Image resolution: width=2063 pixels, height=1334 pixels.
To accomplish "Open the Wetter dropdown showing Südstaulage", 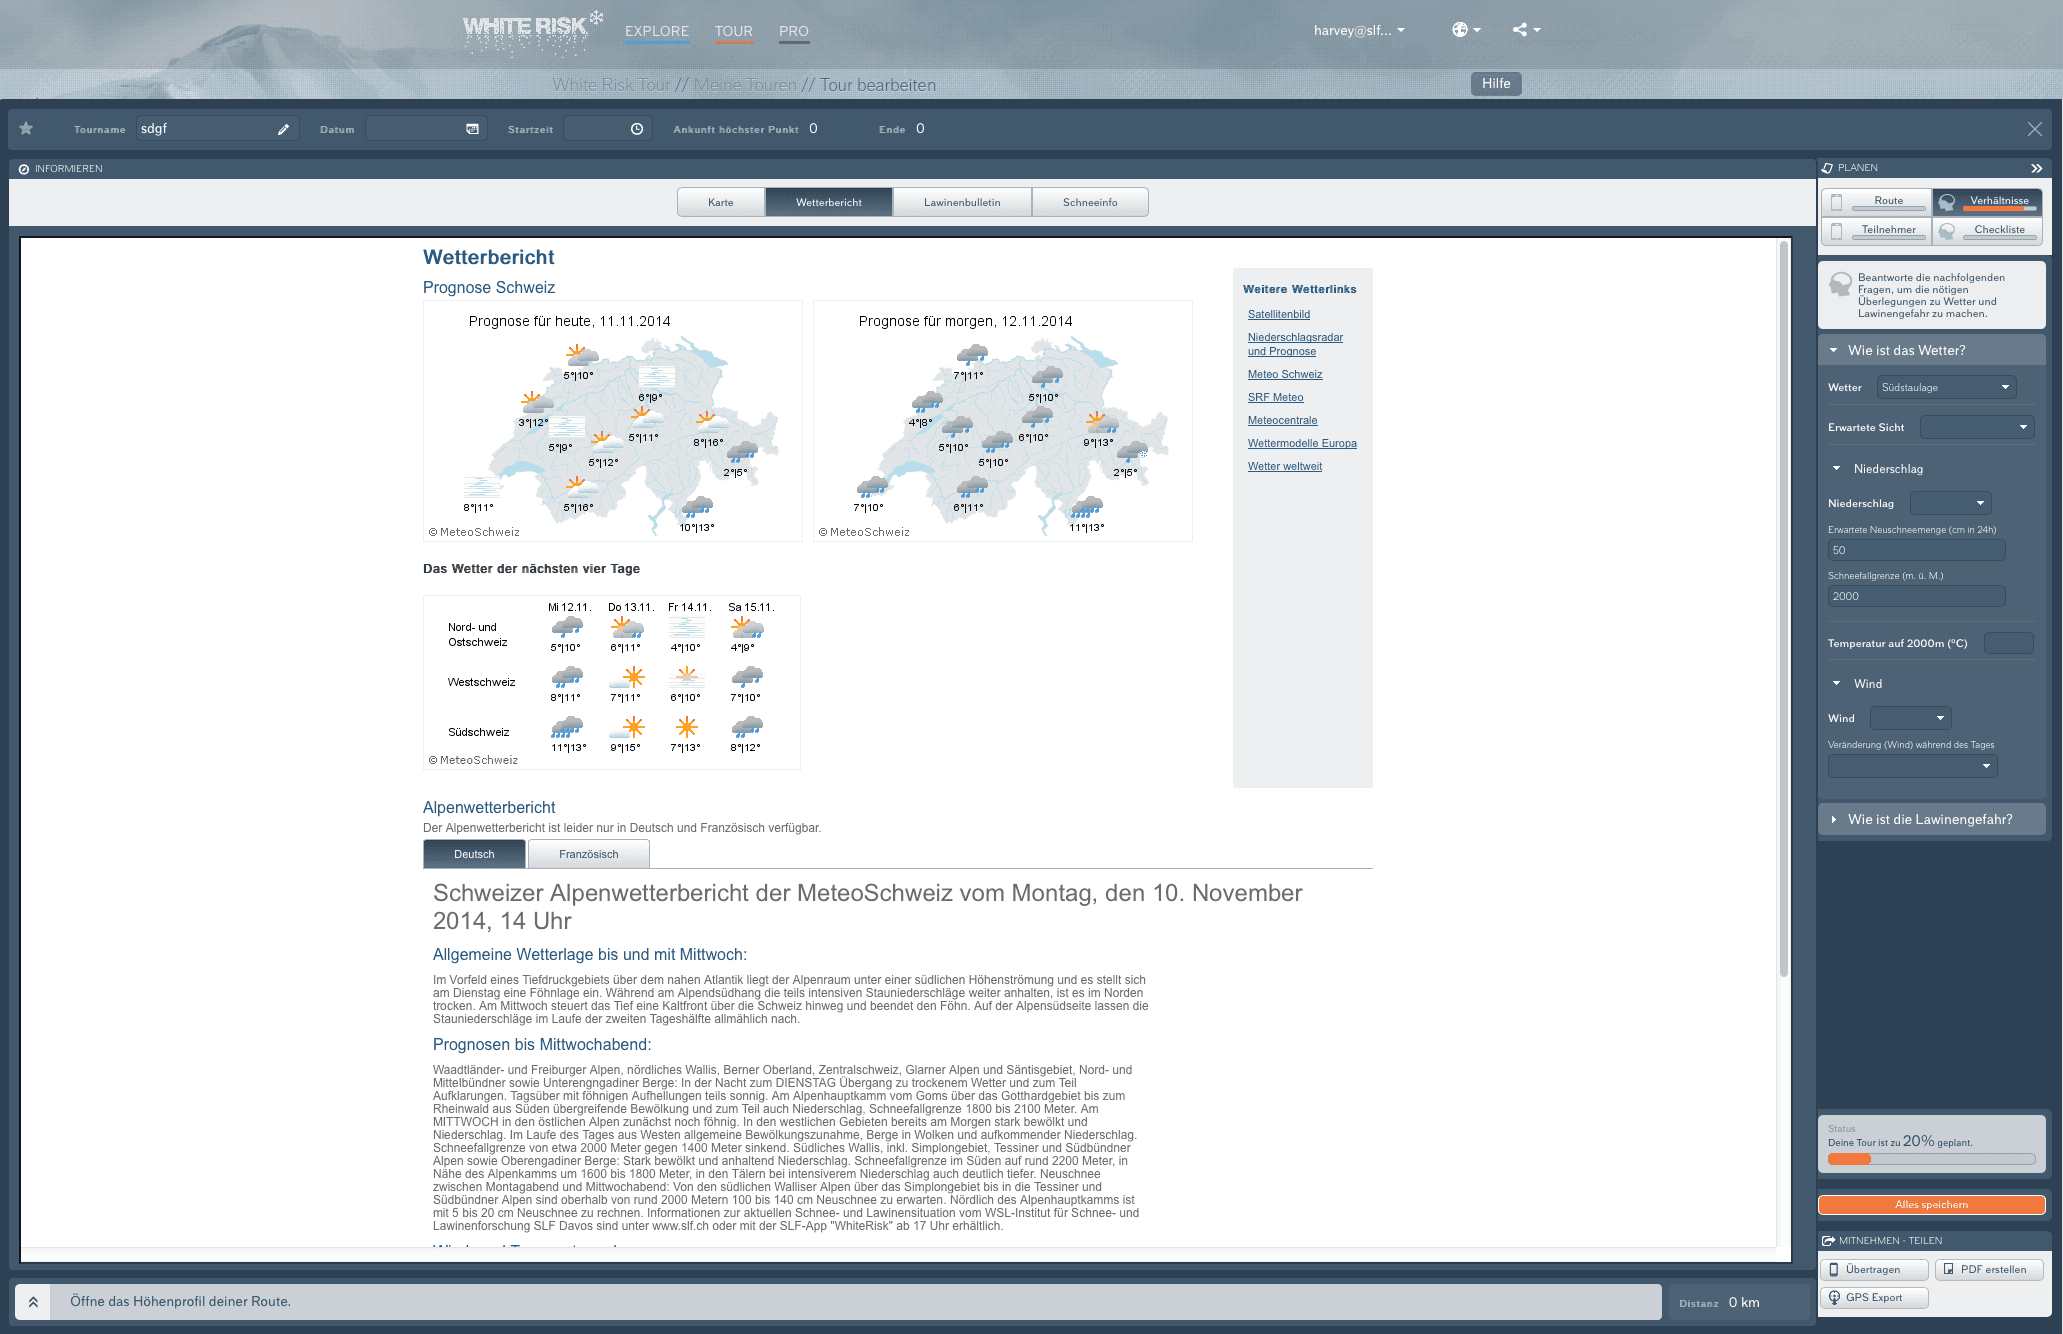I will coord(1945,387).
